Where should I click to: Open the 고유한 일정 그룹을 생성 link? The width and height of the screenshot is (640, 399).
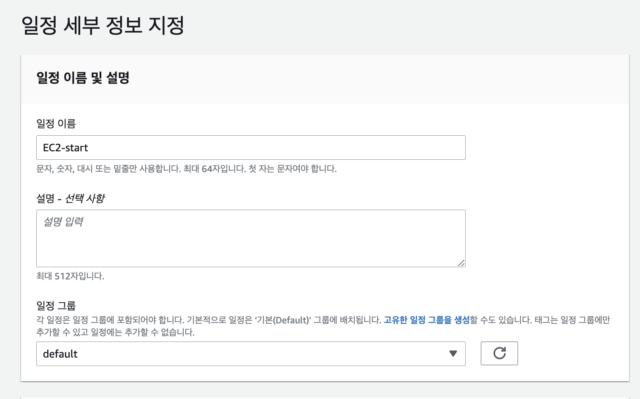click(x=427, y=320)
